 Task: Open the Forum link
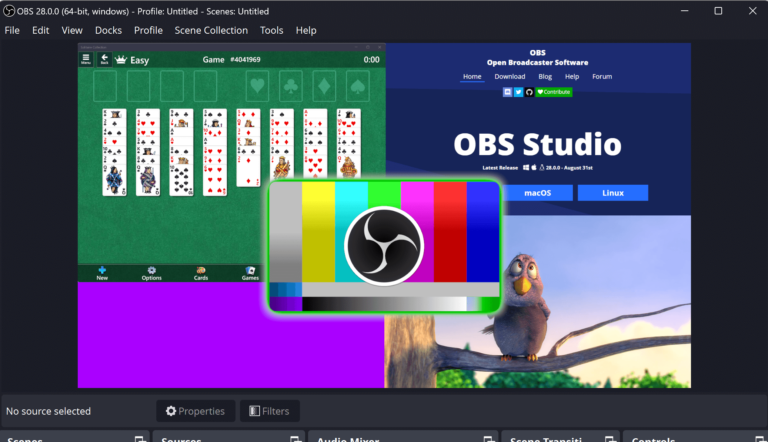pyautogui.click(x=602, y=76)
